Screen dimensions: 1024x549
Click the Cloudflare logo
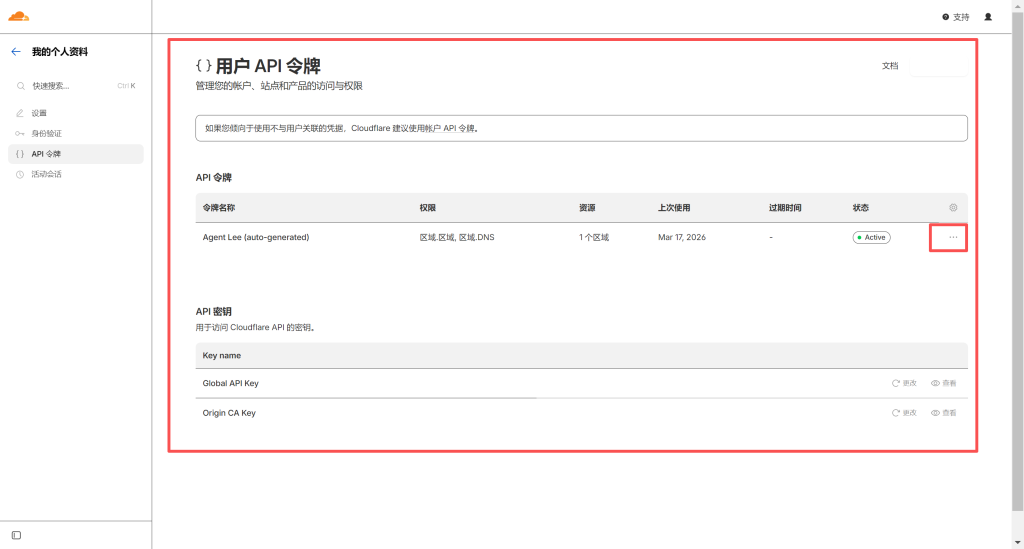19,16
